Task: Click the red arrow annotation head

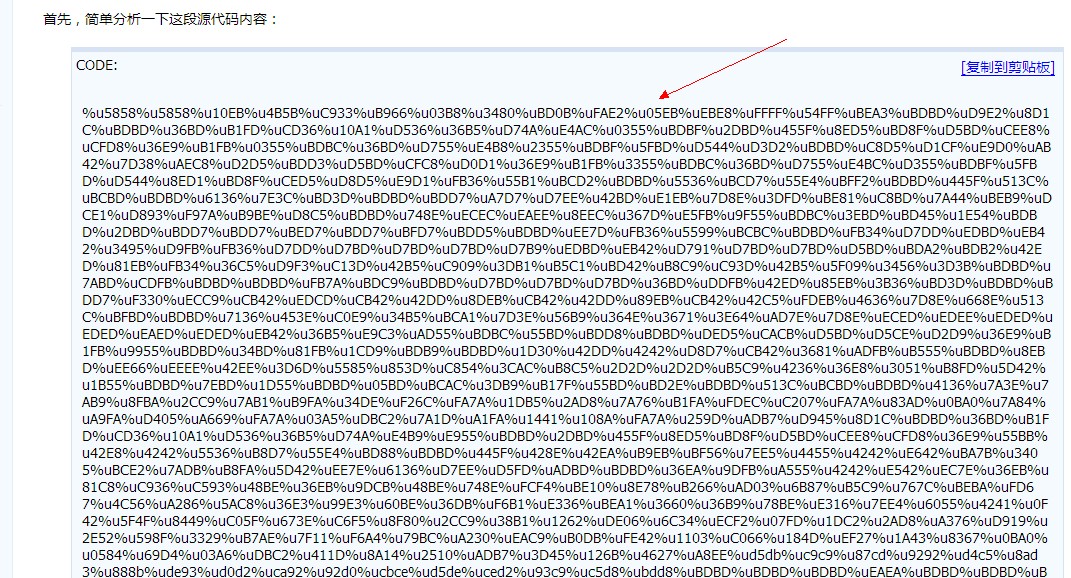Action: [665, 94]
